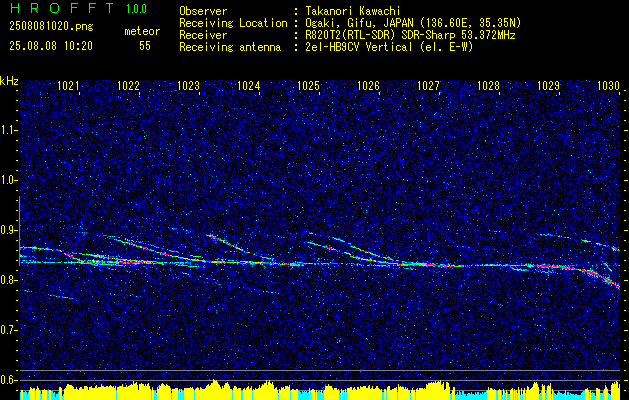Click the yellow signal level histogram at bottom
The image size is (629, 400).
(320, 391)
